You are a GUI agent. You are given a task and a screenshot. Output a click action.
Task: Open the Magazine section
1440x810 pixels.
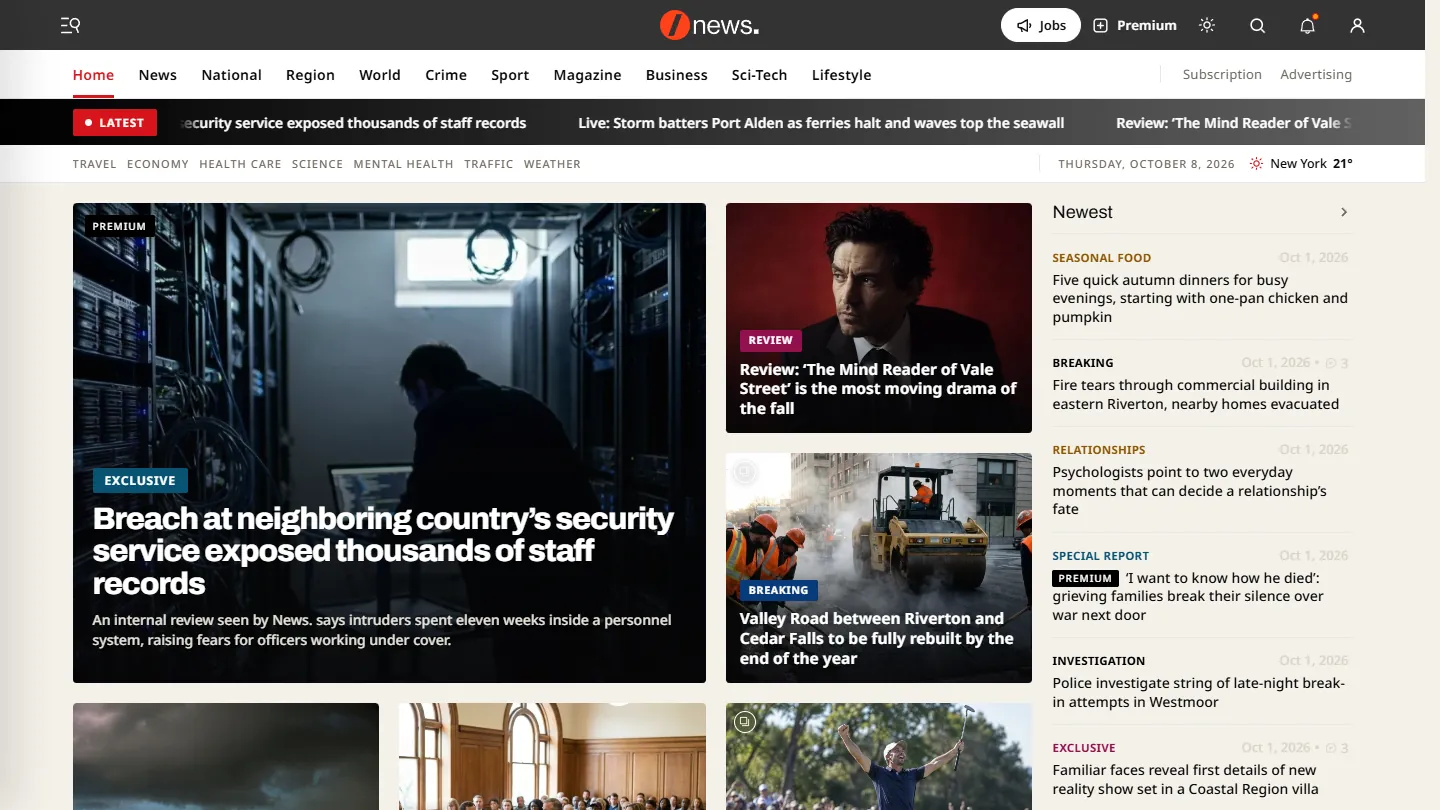pos(587,75)
